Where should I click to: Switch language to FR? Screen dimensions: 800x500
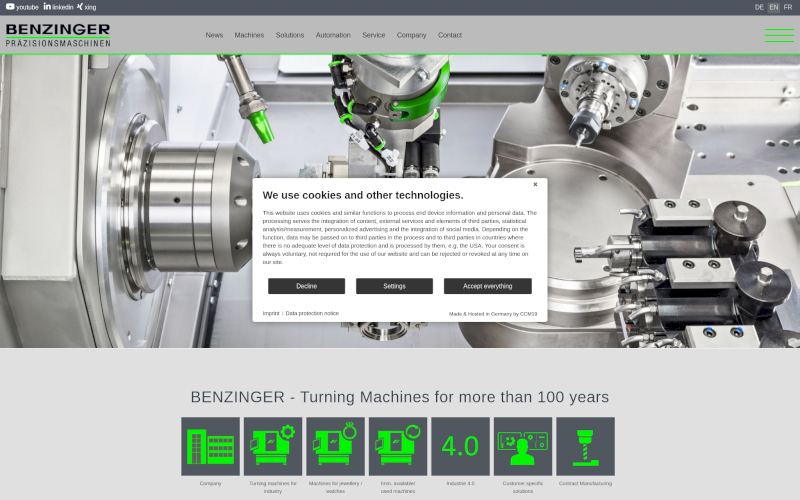[788, 7]
